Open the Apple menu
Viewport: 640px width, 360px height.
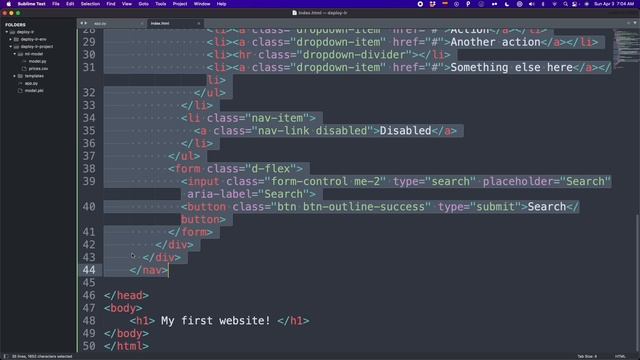click(x=9, y=4)
